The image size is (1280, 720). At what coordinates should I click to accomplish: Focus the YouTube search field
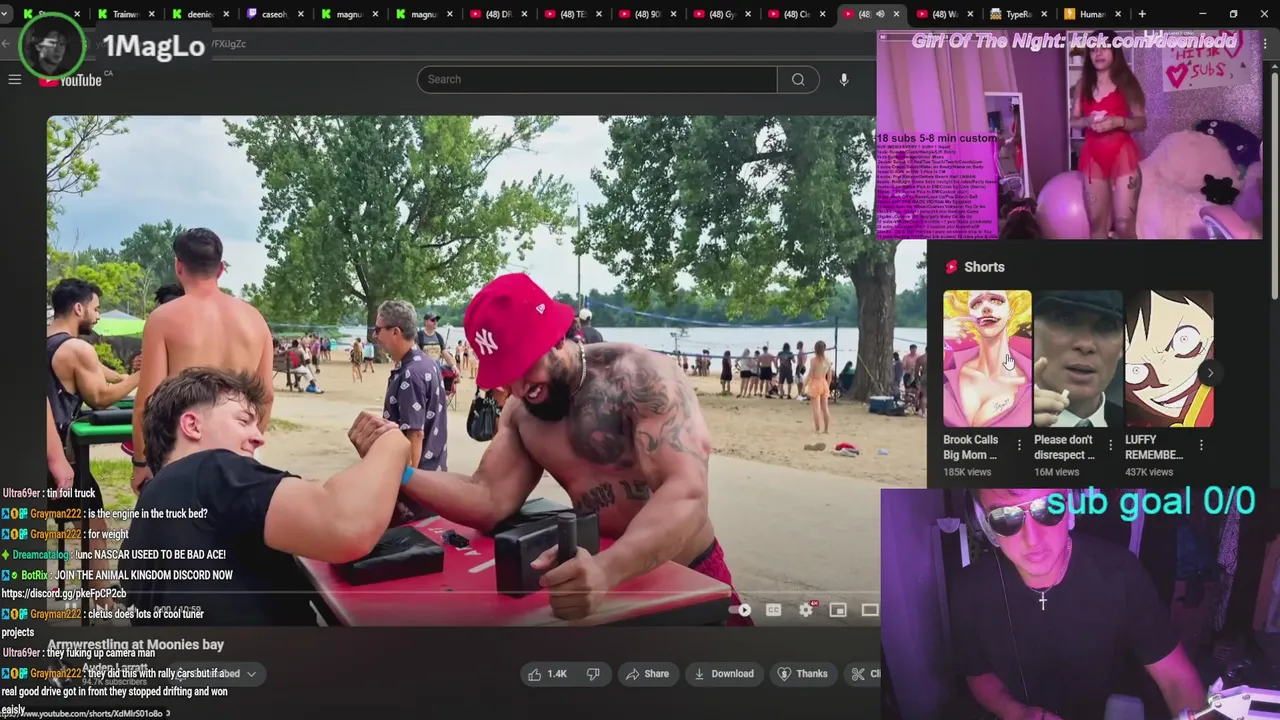(597, 79)
